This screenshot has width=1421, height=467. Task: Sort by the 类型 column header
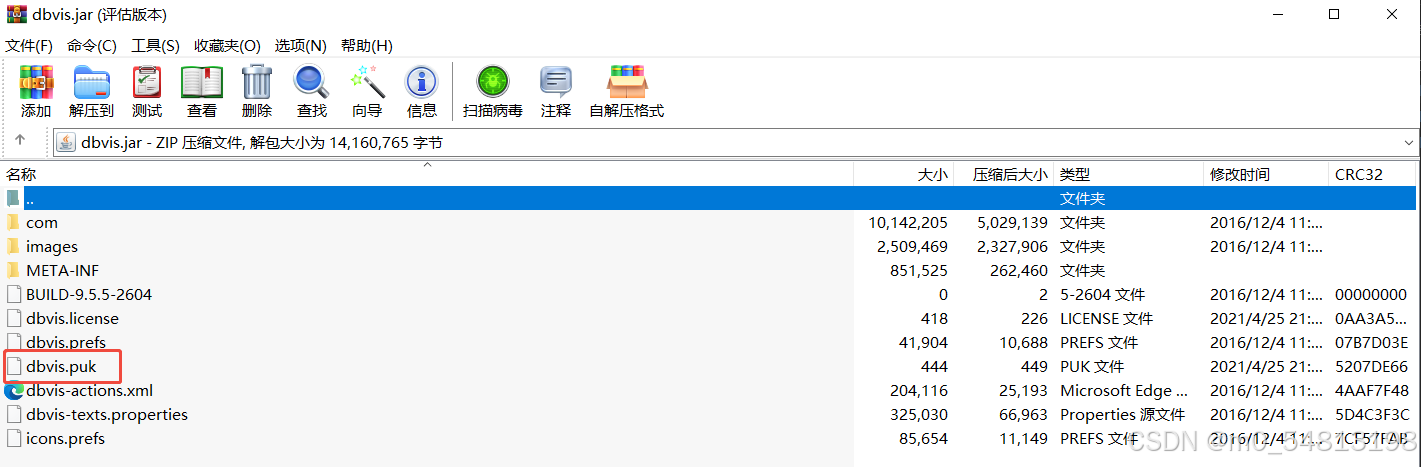(1129, 174)
